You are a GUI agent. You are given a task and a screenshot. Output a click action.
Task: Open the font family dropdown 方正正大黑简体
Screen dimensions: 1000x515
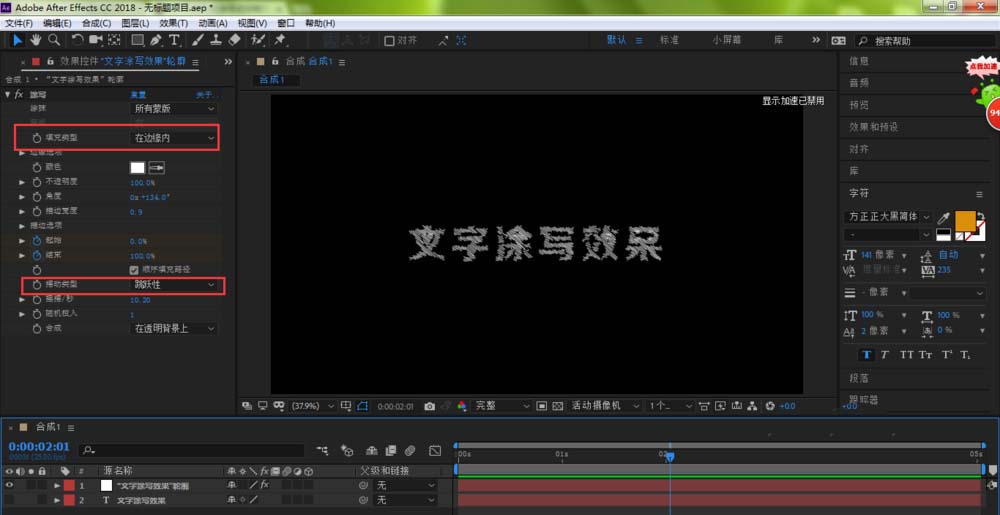point(888,217)
